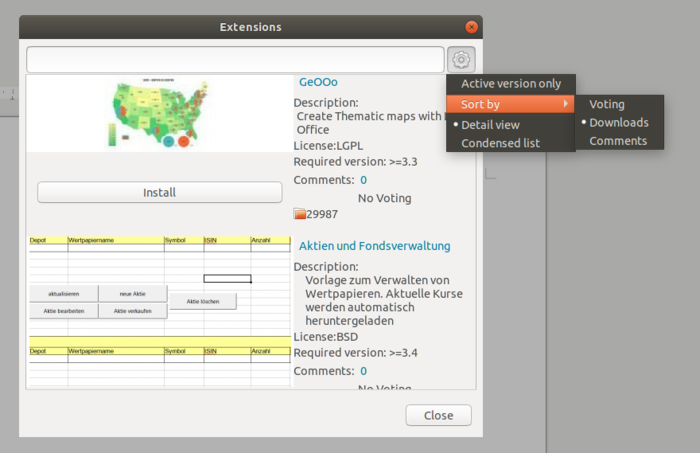
Task: Click the orange download-count icon beside 29987
Action: pos(300,214)
